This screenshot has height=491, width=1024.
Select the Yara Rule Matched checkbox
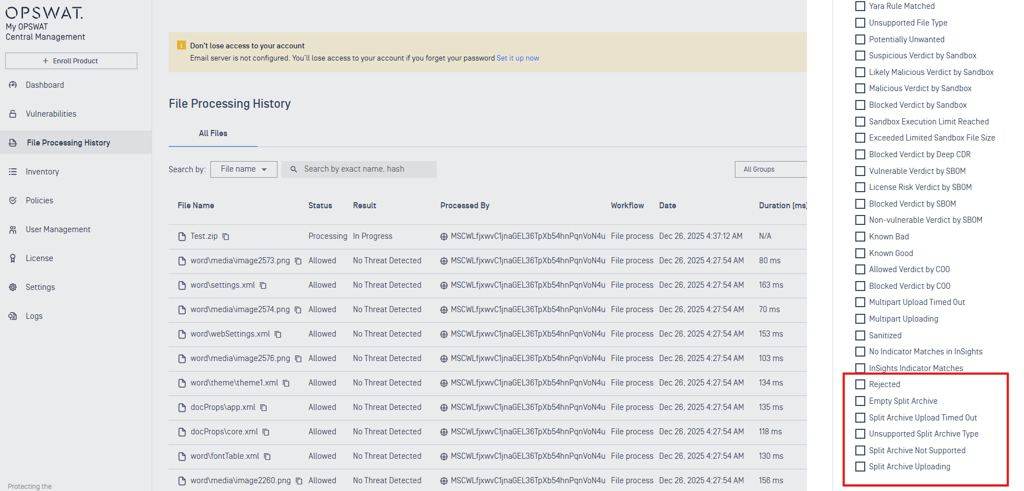click(860, 6)
